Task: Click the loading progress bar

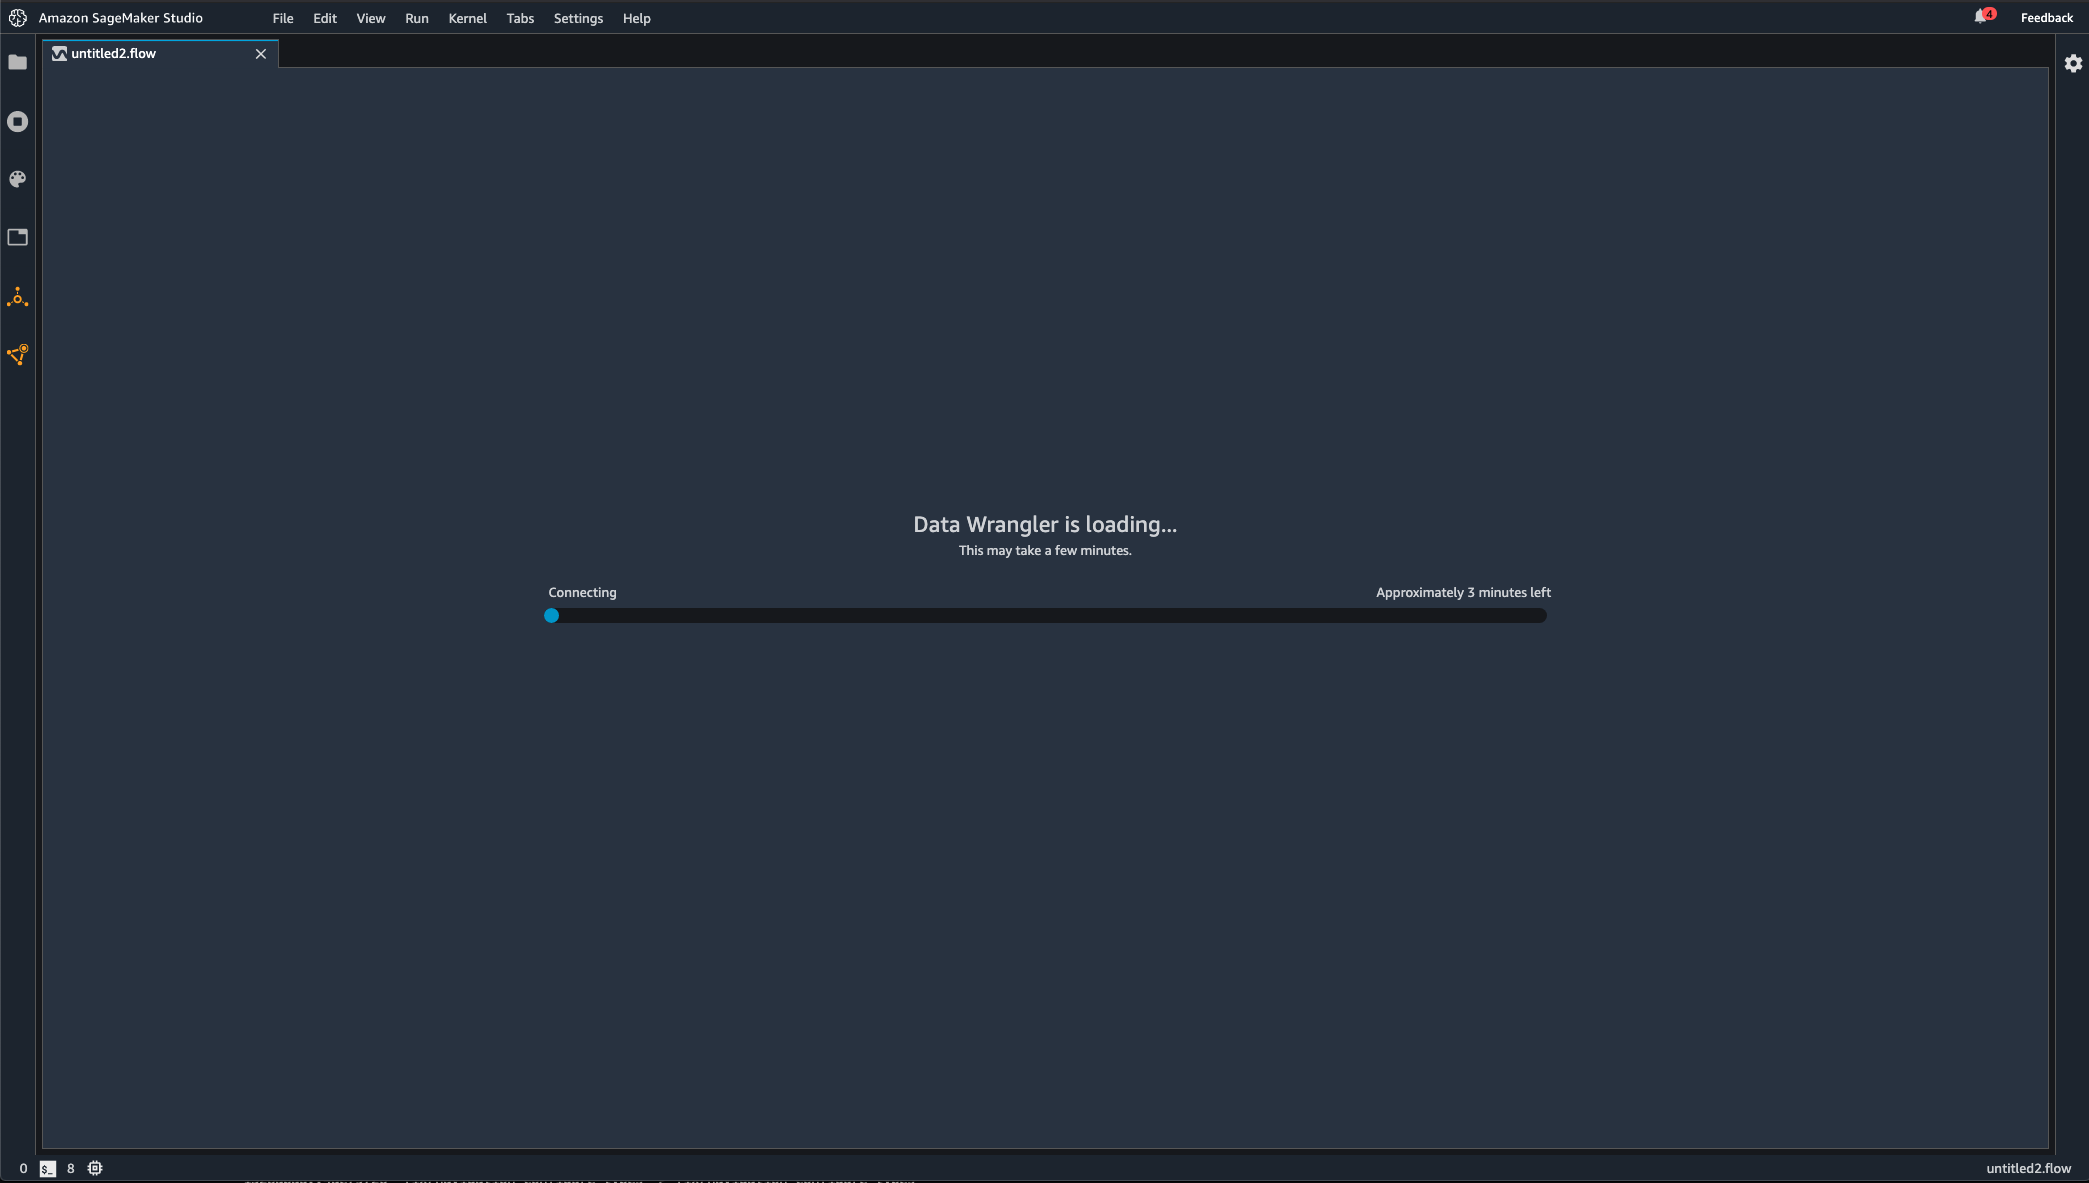Action: pos(1046,616)
